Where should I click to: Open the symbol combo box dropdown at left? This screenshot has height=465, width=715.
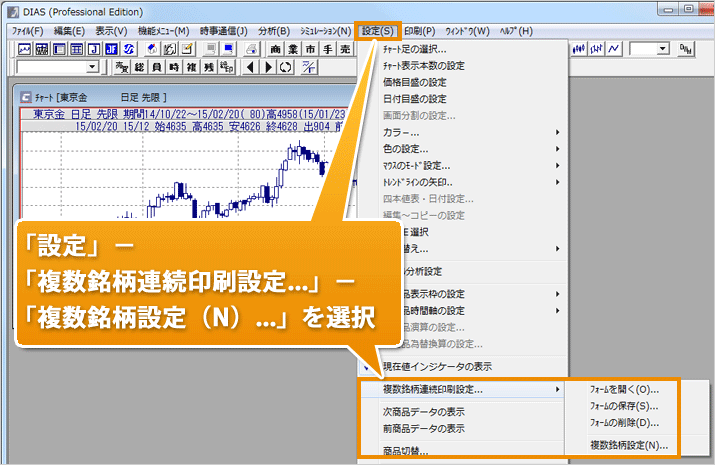click(x=92, y=67)
